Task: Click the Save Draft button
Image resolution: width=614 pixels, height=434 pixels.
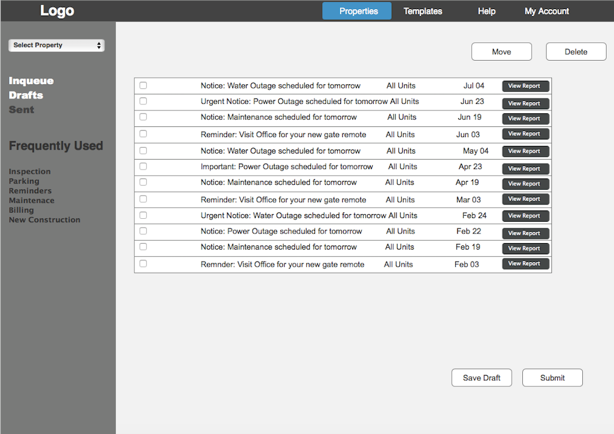Action: (482, 378)
